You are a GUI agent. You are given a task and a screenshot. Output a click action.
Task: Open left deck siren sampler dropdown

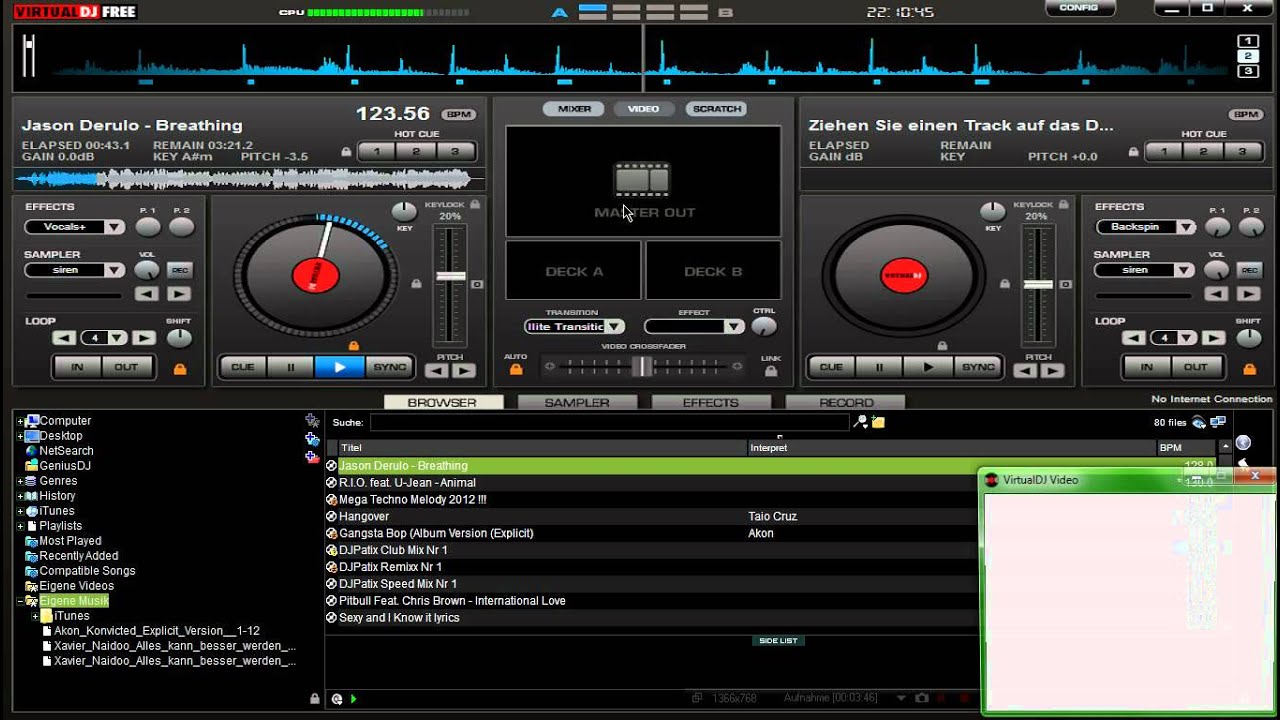tap(114, 270)
